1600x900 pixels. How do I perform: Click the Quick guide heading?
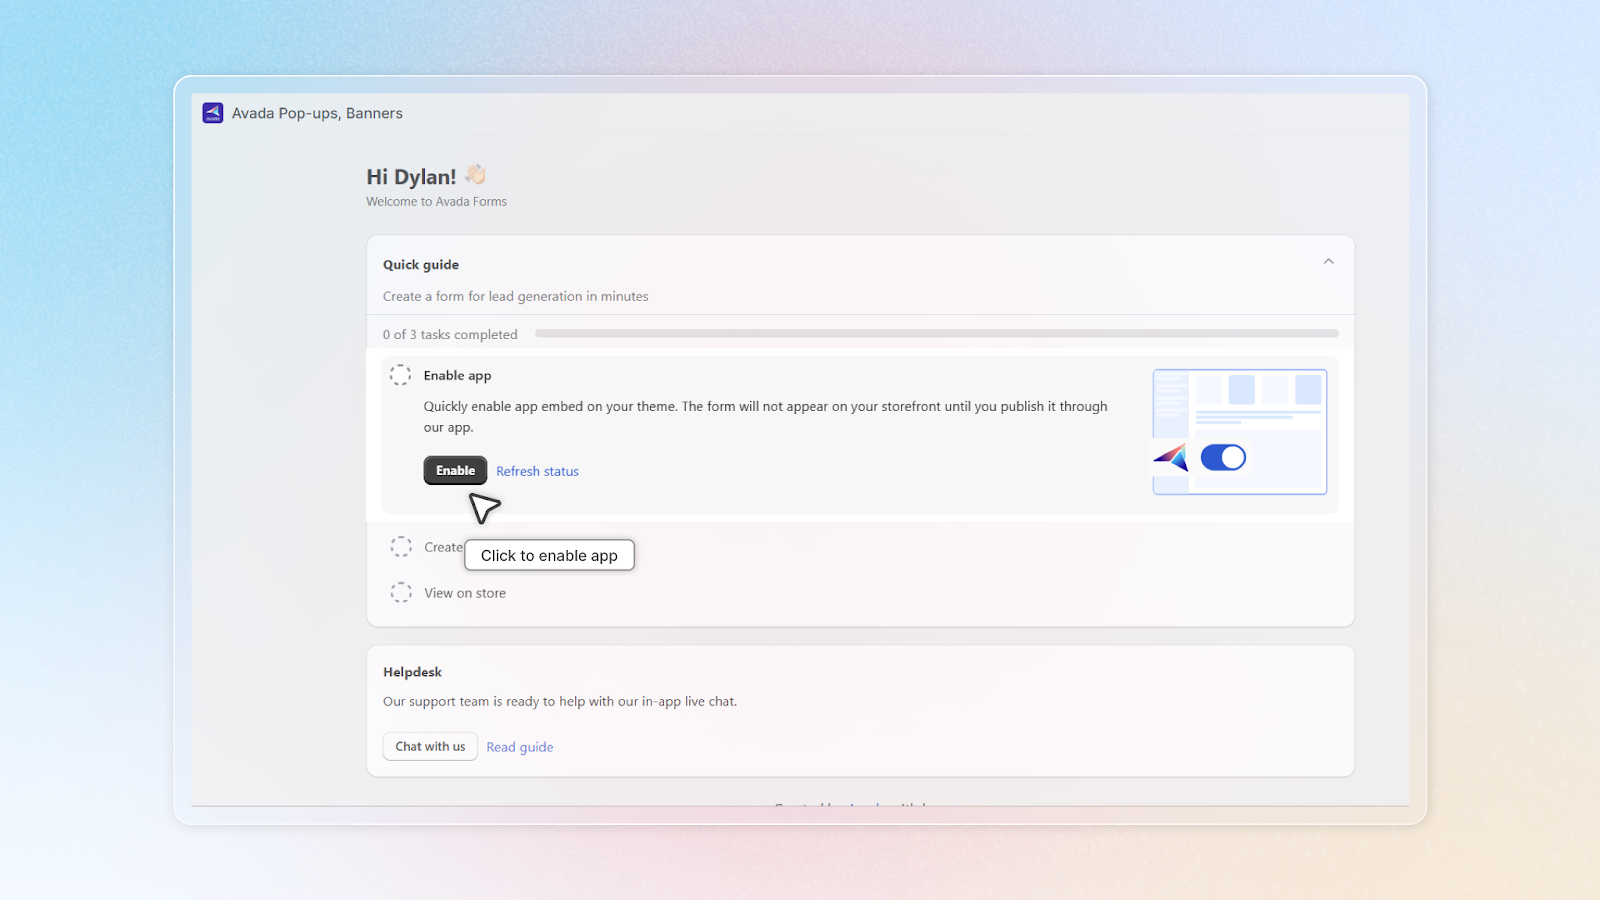[421, 265]
